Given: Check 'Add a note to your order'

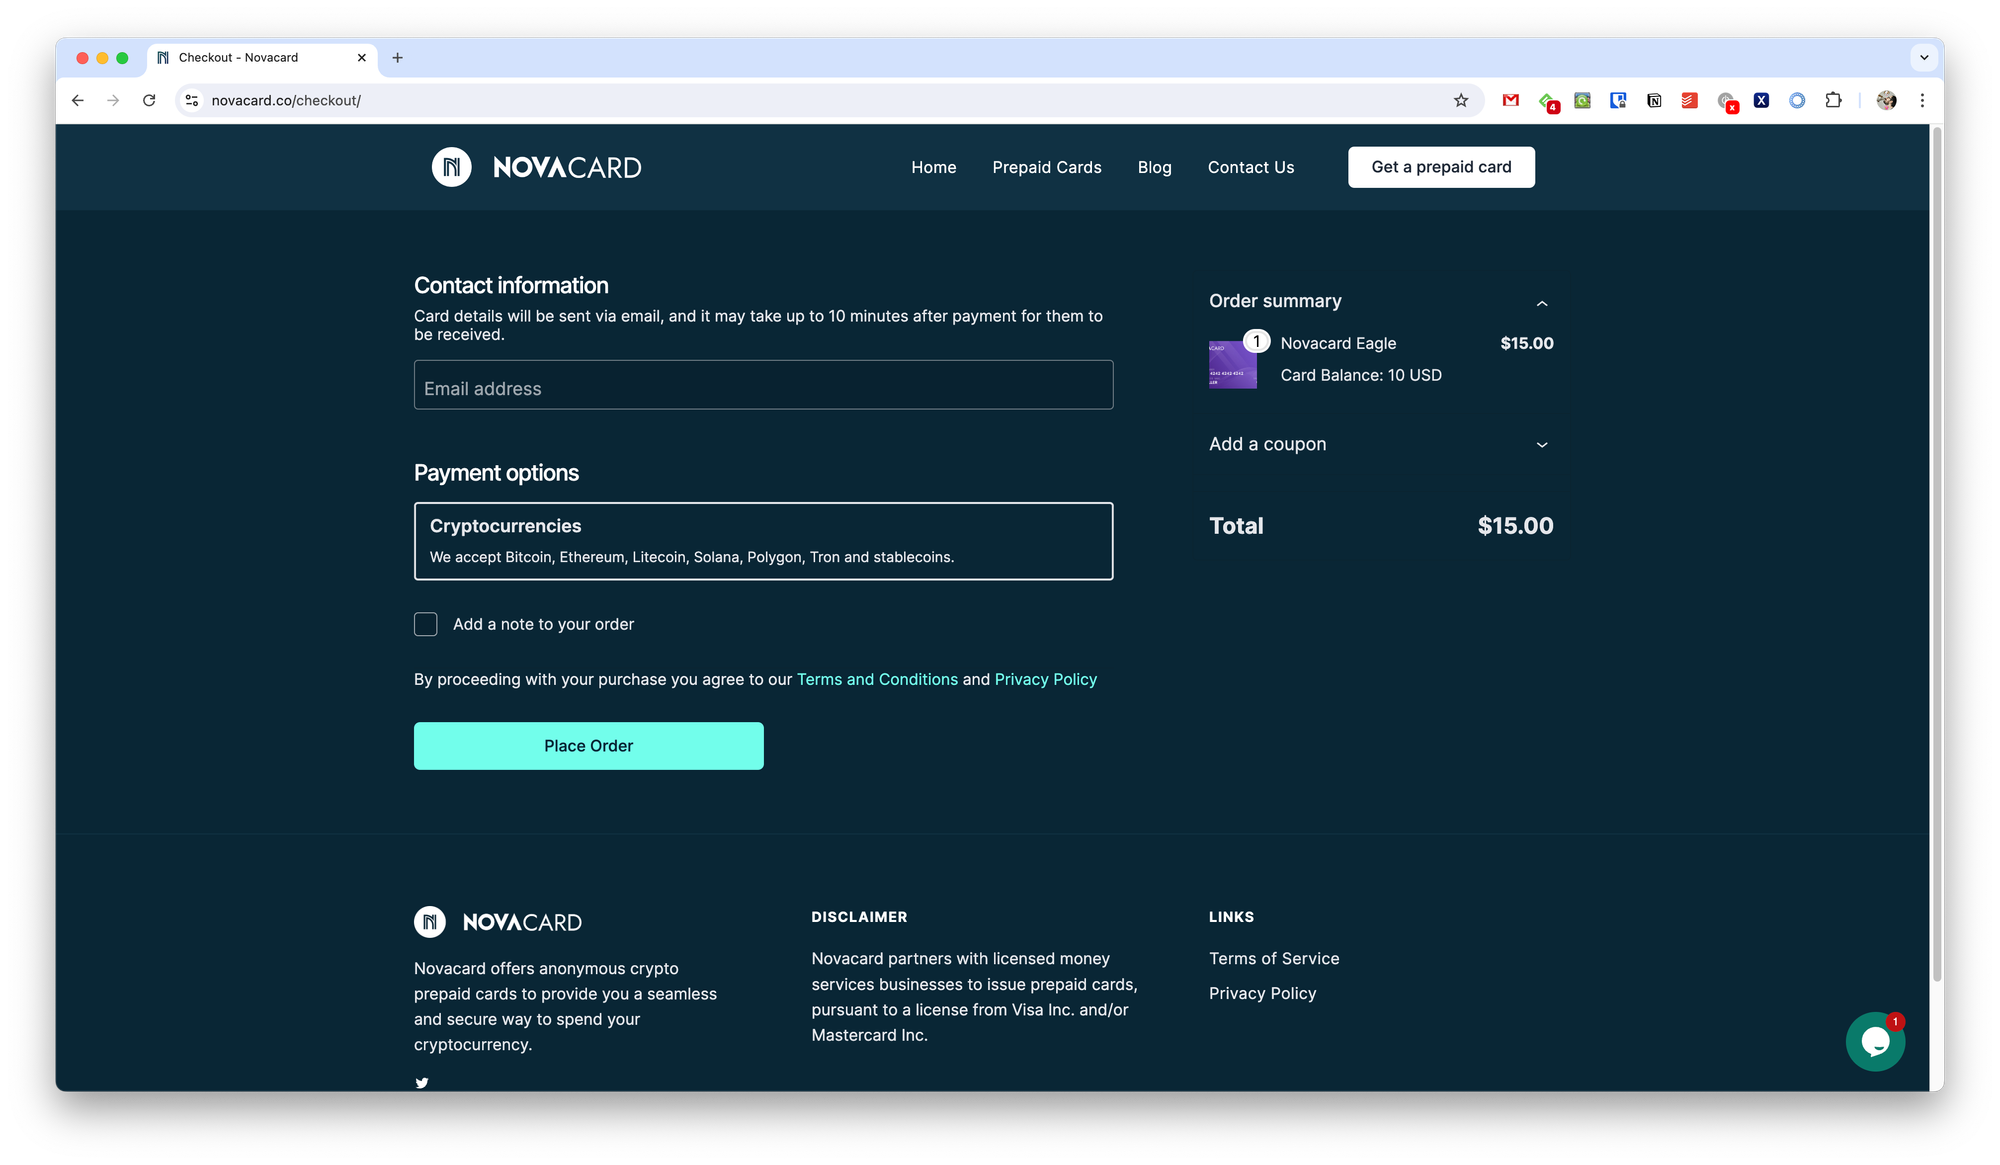Looking at the screenshot, I should point(426,624).
